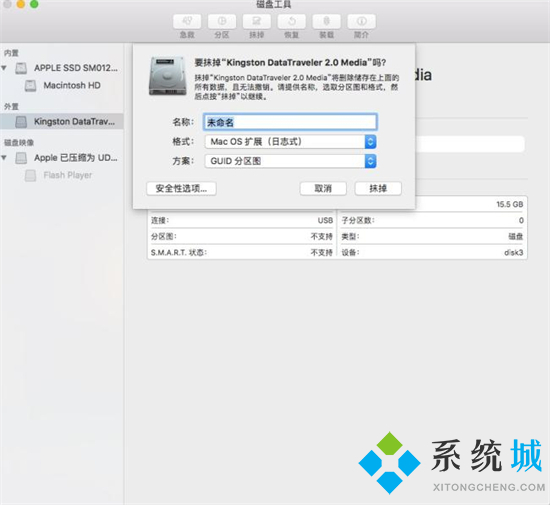Click the green zoom window button

(34, 4)
